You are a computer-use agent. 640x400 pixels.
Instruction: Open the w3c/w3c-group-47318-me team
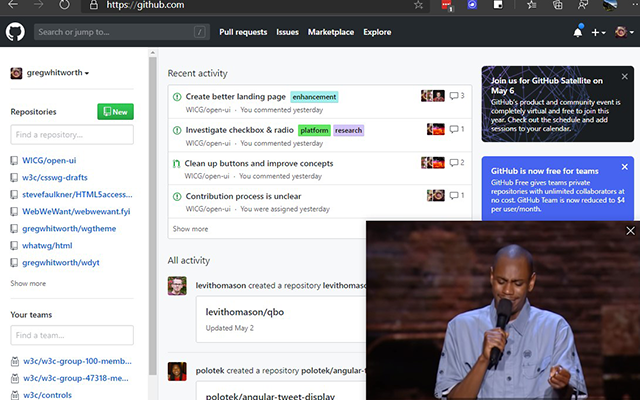pos(76,378)
